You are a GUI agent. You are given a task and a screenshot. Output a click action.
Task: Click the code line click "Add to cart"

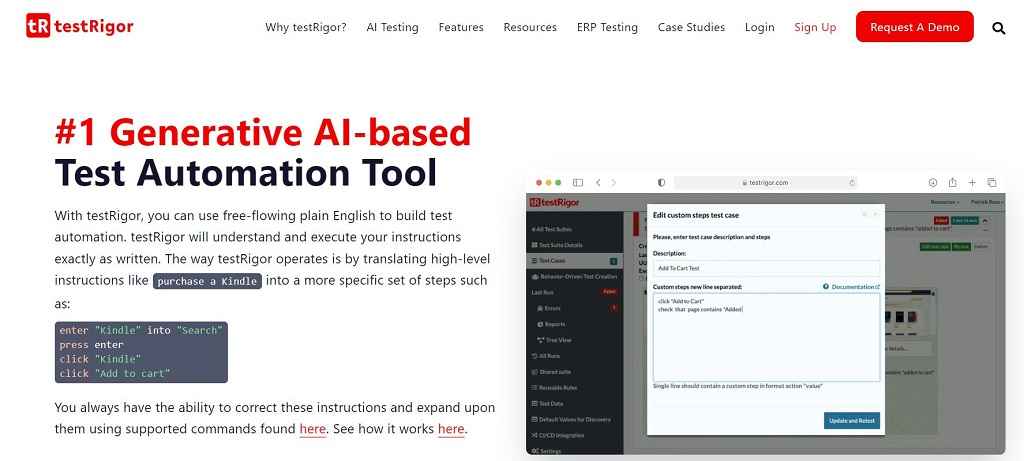115,374
